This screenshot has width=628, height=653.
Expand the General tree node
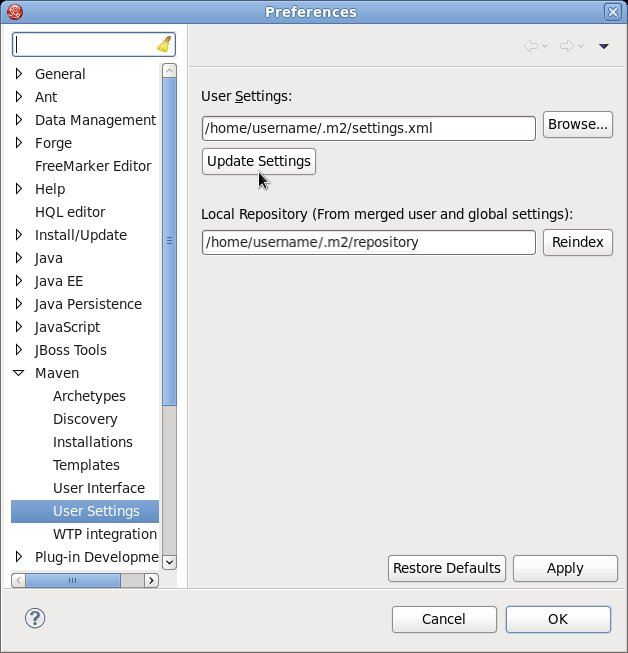[x=19, y=74]
